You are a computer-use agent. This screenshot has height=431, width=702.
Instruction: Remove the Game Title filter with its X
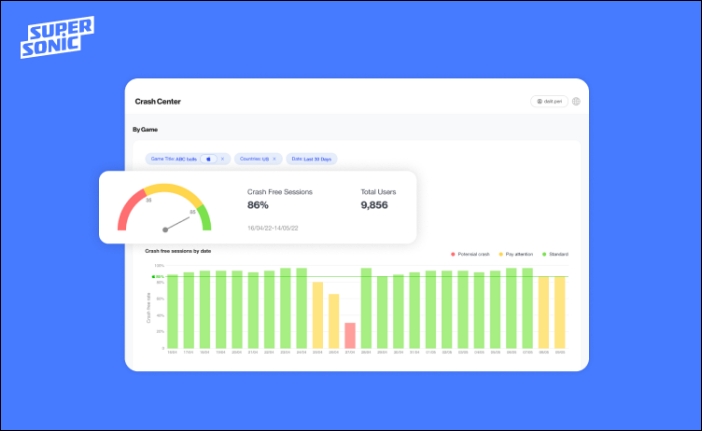click(x=222, y=158)
